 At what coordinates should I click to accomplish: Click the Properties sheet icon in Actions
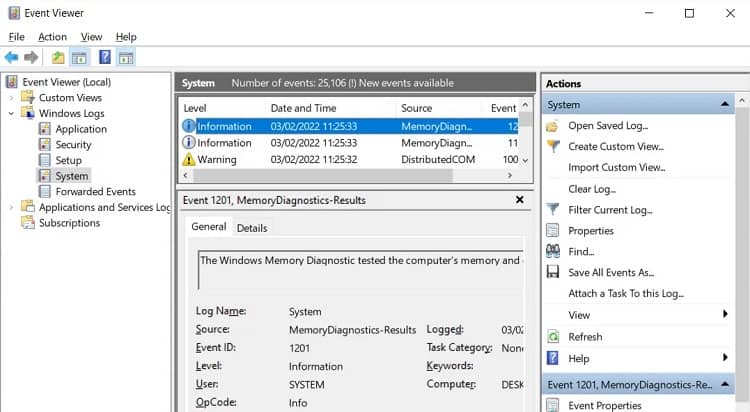[x=552, y=231]
